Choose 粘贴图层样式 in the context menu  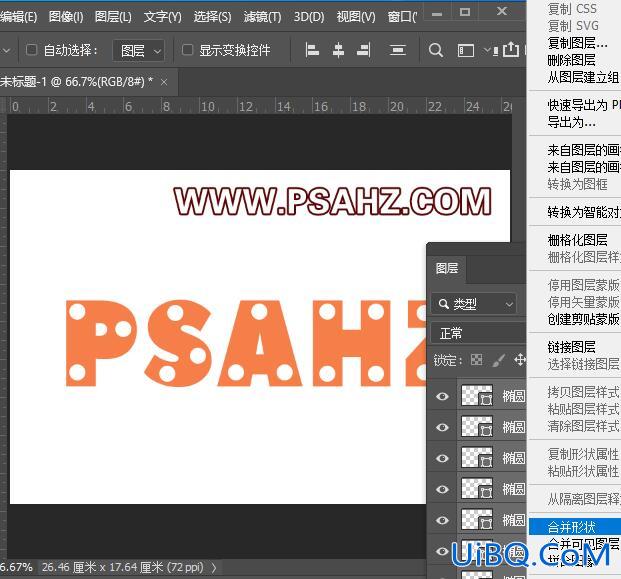click(583, 409)
